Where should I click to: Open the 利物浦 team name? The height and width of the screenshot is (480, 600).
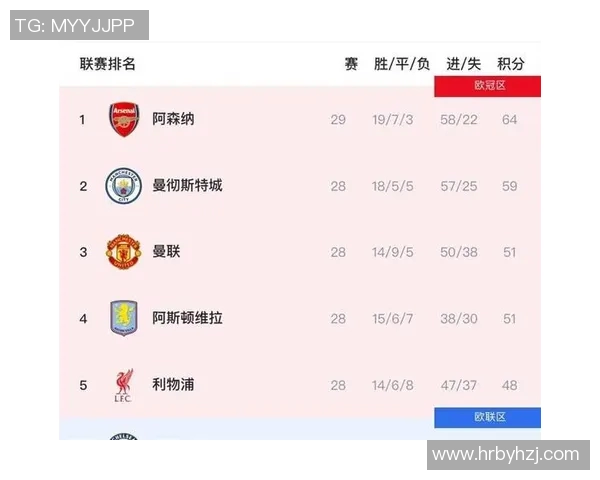(x=173, y=385)
